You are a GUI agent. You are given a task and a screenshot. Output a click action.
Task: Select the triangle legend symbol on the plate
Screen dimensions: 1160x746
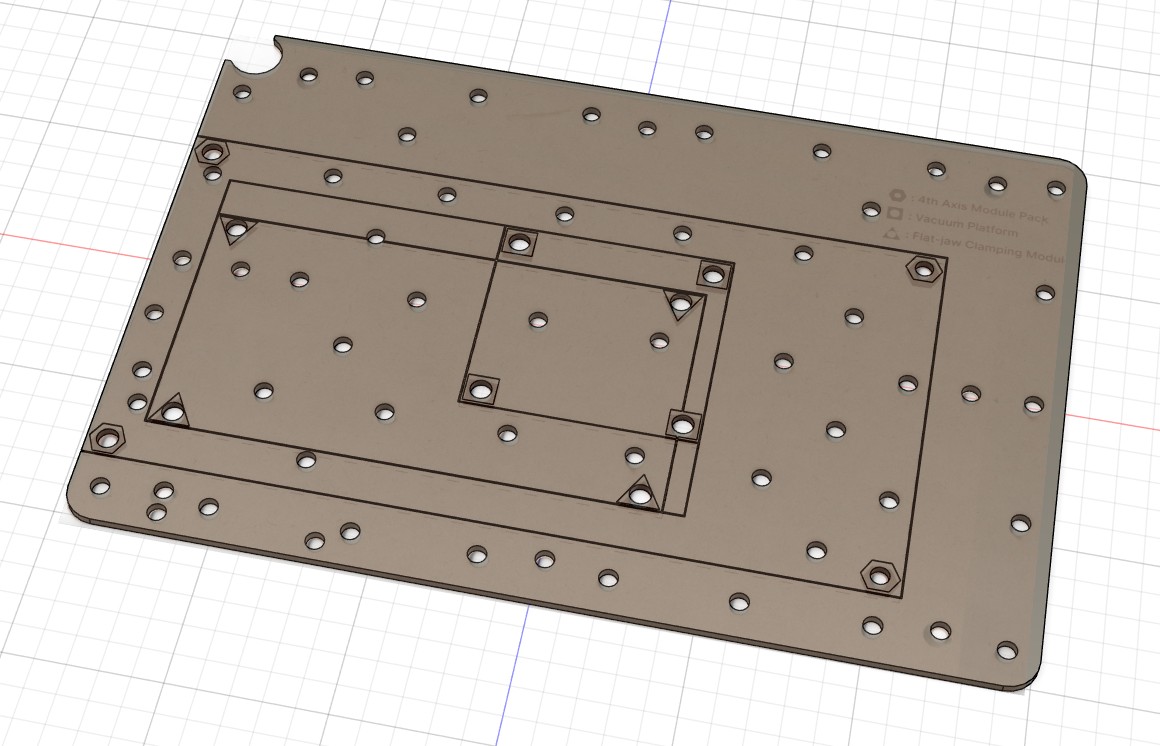click(892, 234)
